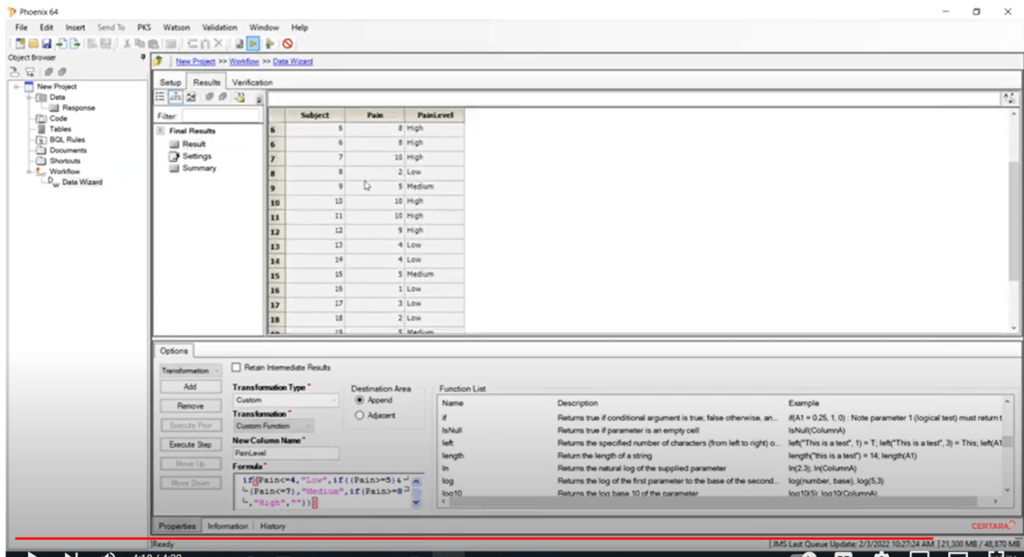
Task: Click the execute-with-arrow icon beside Stop
Action: click(x=270, y=44)
